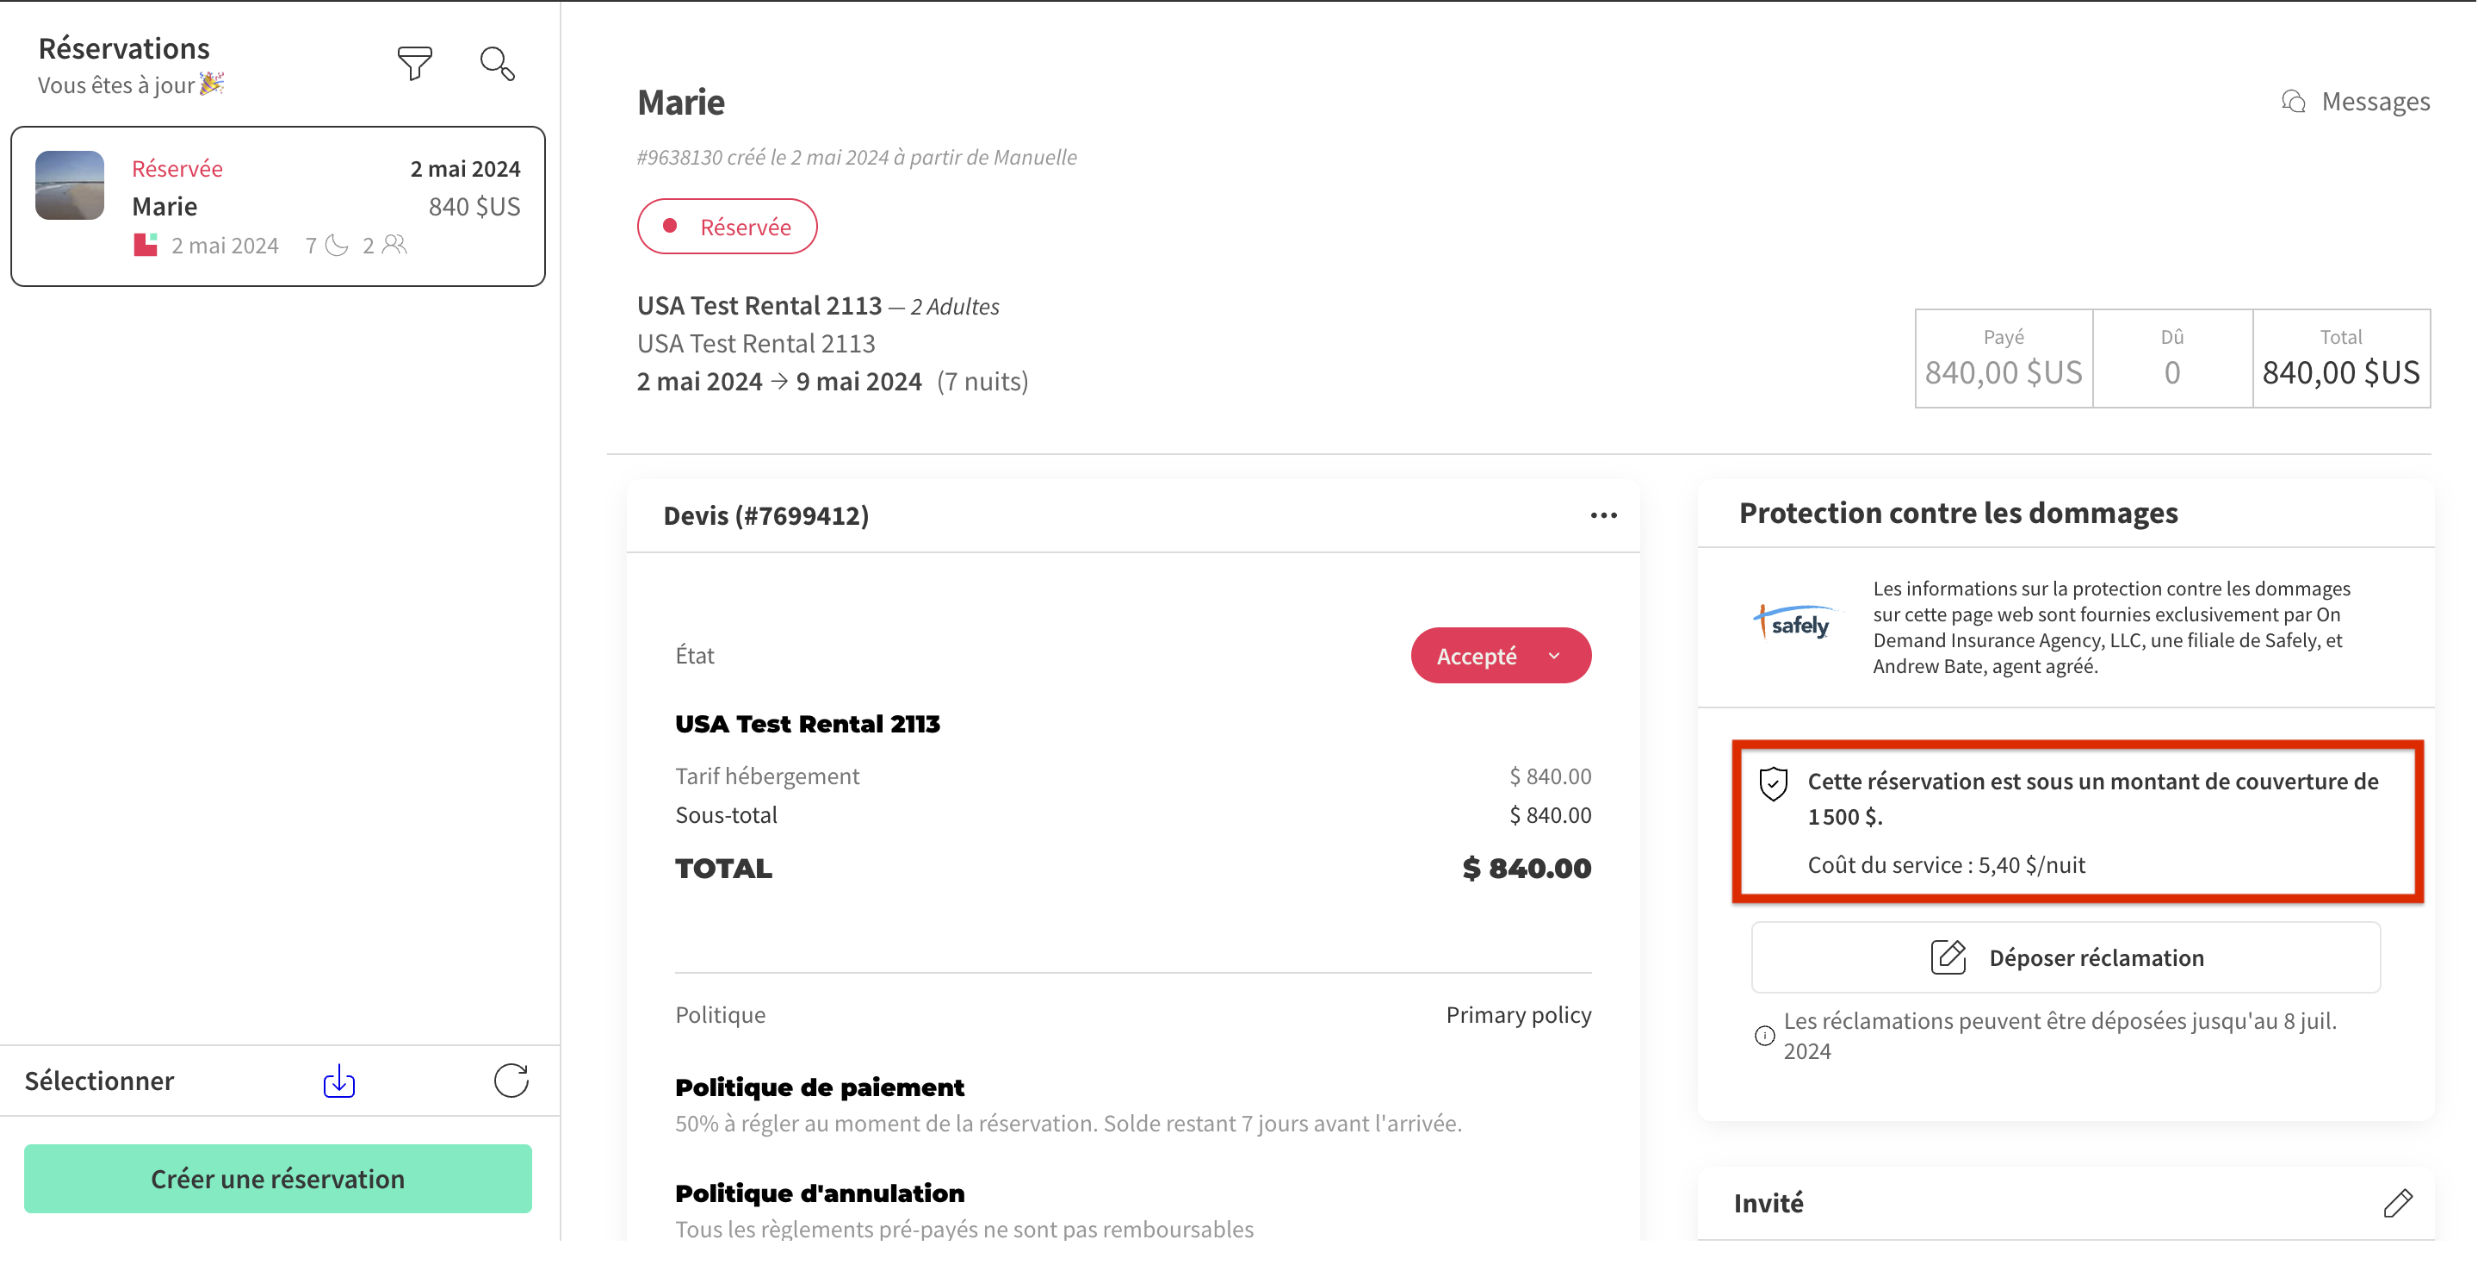Click the Réservée status pill

tap(727, 227)
